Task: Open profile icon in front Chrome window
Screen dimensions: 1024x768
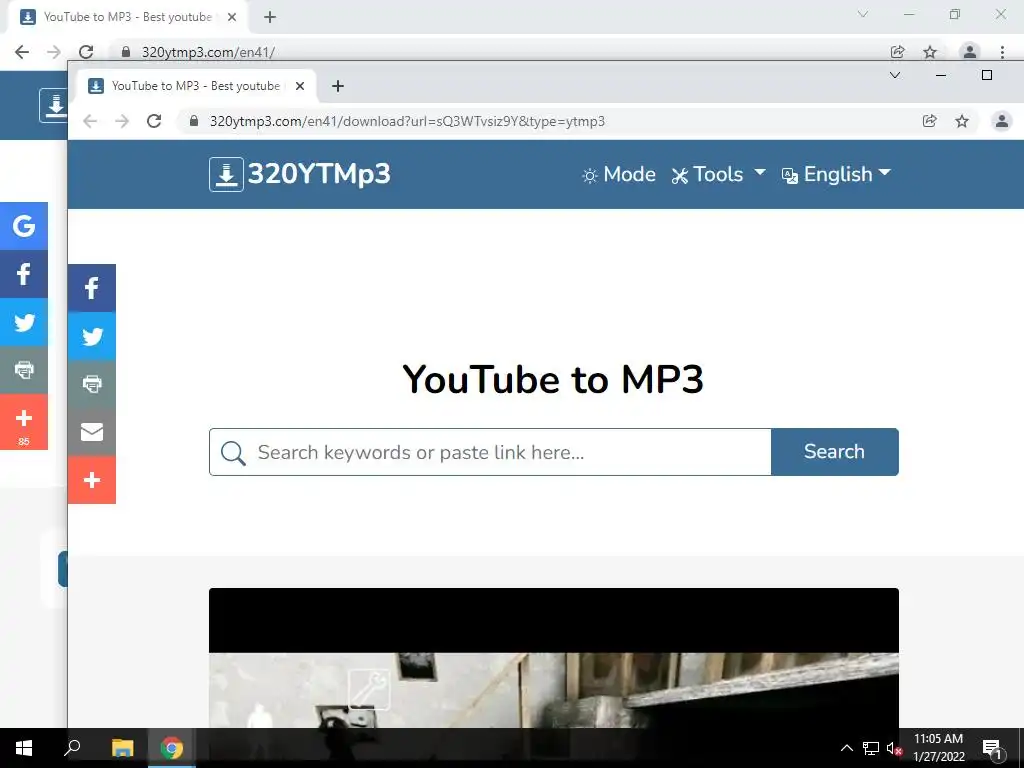Action: 1002,121
